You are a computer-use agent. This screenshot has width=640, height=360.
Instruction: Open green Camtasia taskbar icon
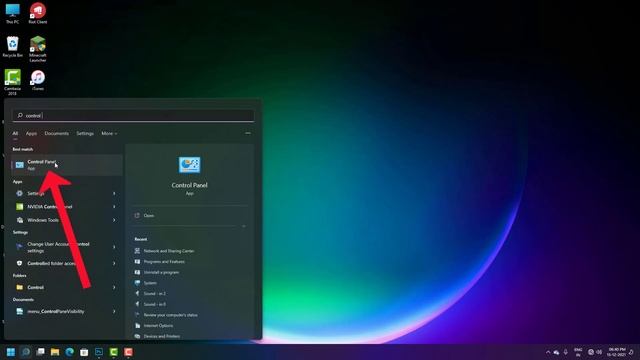coord(113,352)
